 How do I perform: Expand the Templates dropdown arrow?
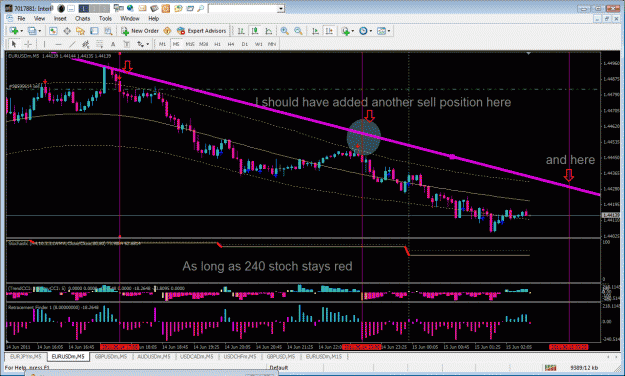[389, 31]
